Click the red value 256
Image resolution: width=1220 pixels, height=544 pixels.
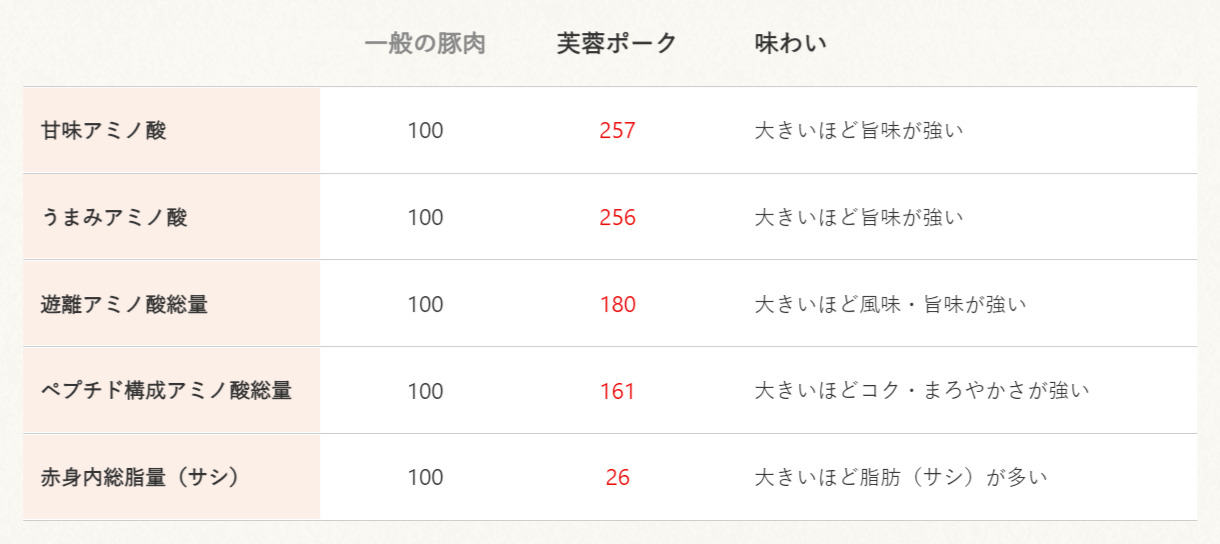pyautogui.click(x=617, y=217)
